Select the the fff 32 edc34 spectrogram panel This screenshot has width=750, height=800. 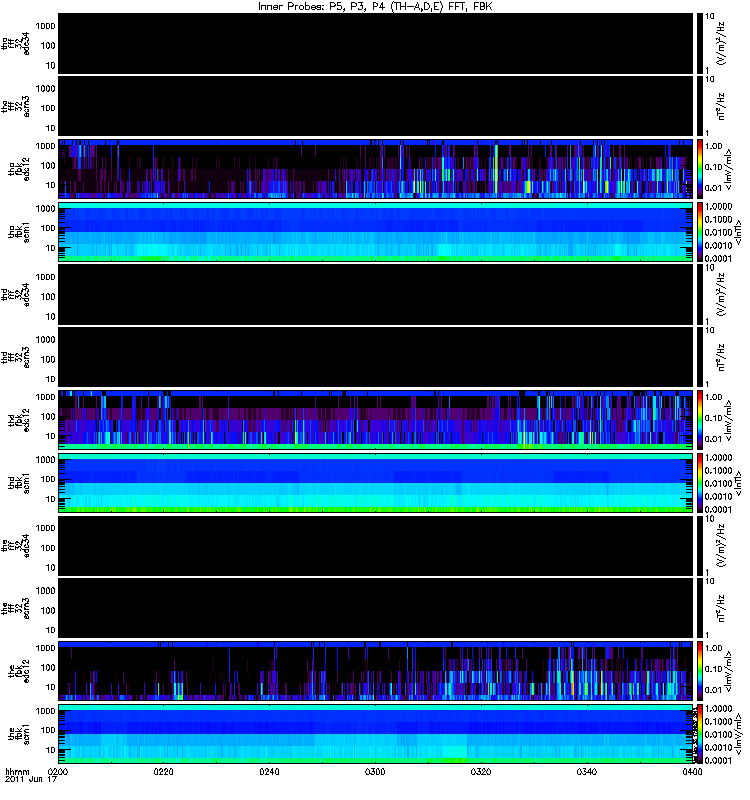pyautogui.click(x=376, y=545)
